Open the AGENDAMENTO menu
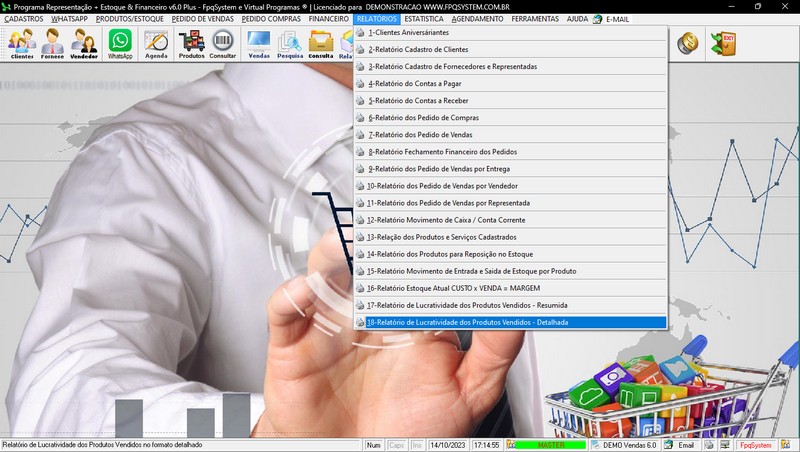800x452 pixels. click(x=478, y=19)
